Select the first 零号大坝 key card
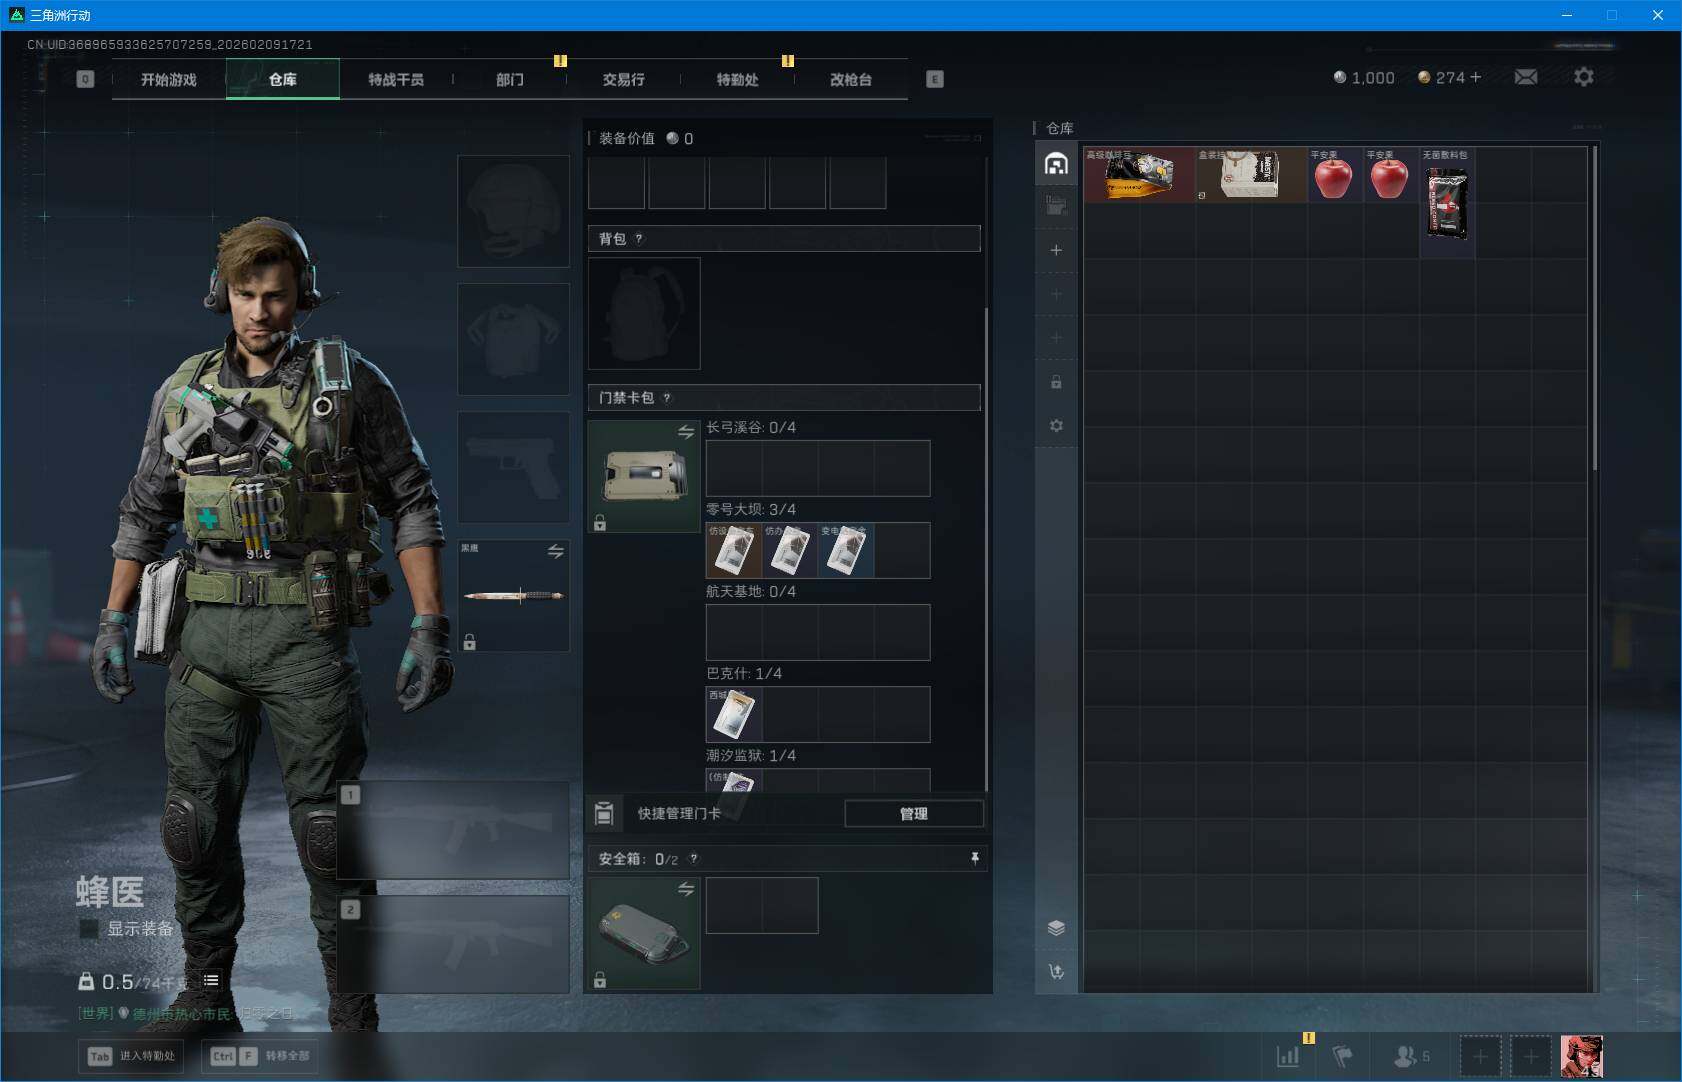This screenshot has height=1082, width=1682. [x=734, y=550]
